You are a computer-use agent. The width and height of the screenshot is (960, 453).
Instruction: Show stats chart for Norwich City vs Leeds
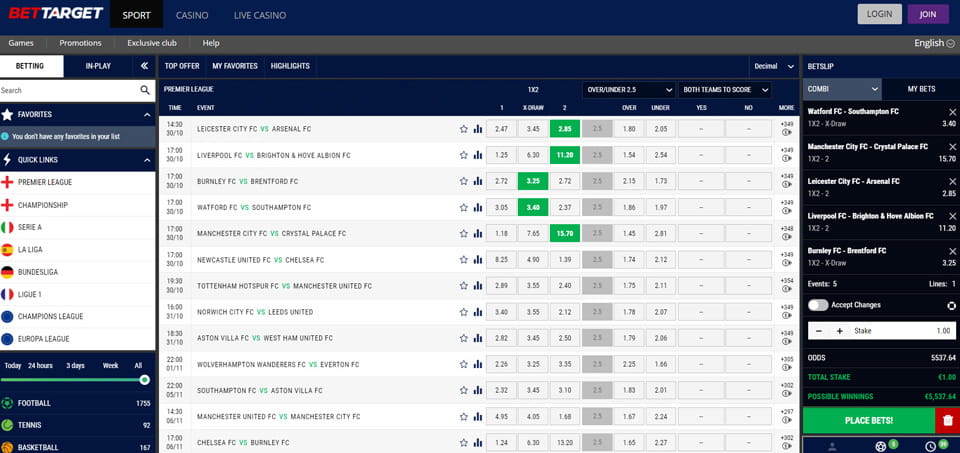pos(478,312)
